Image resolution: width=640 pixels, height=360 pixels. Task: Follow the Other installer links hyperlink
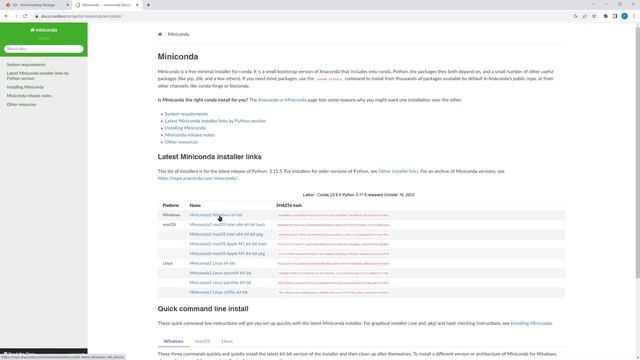pyautogui.click(x=398, y=171)
